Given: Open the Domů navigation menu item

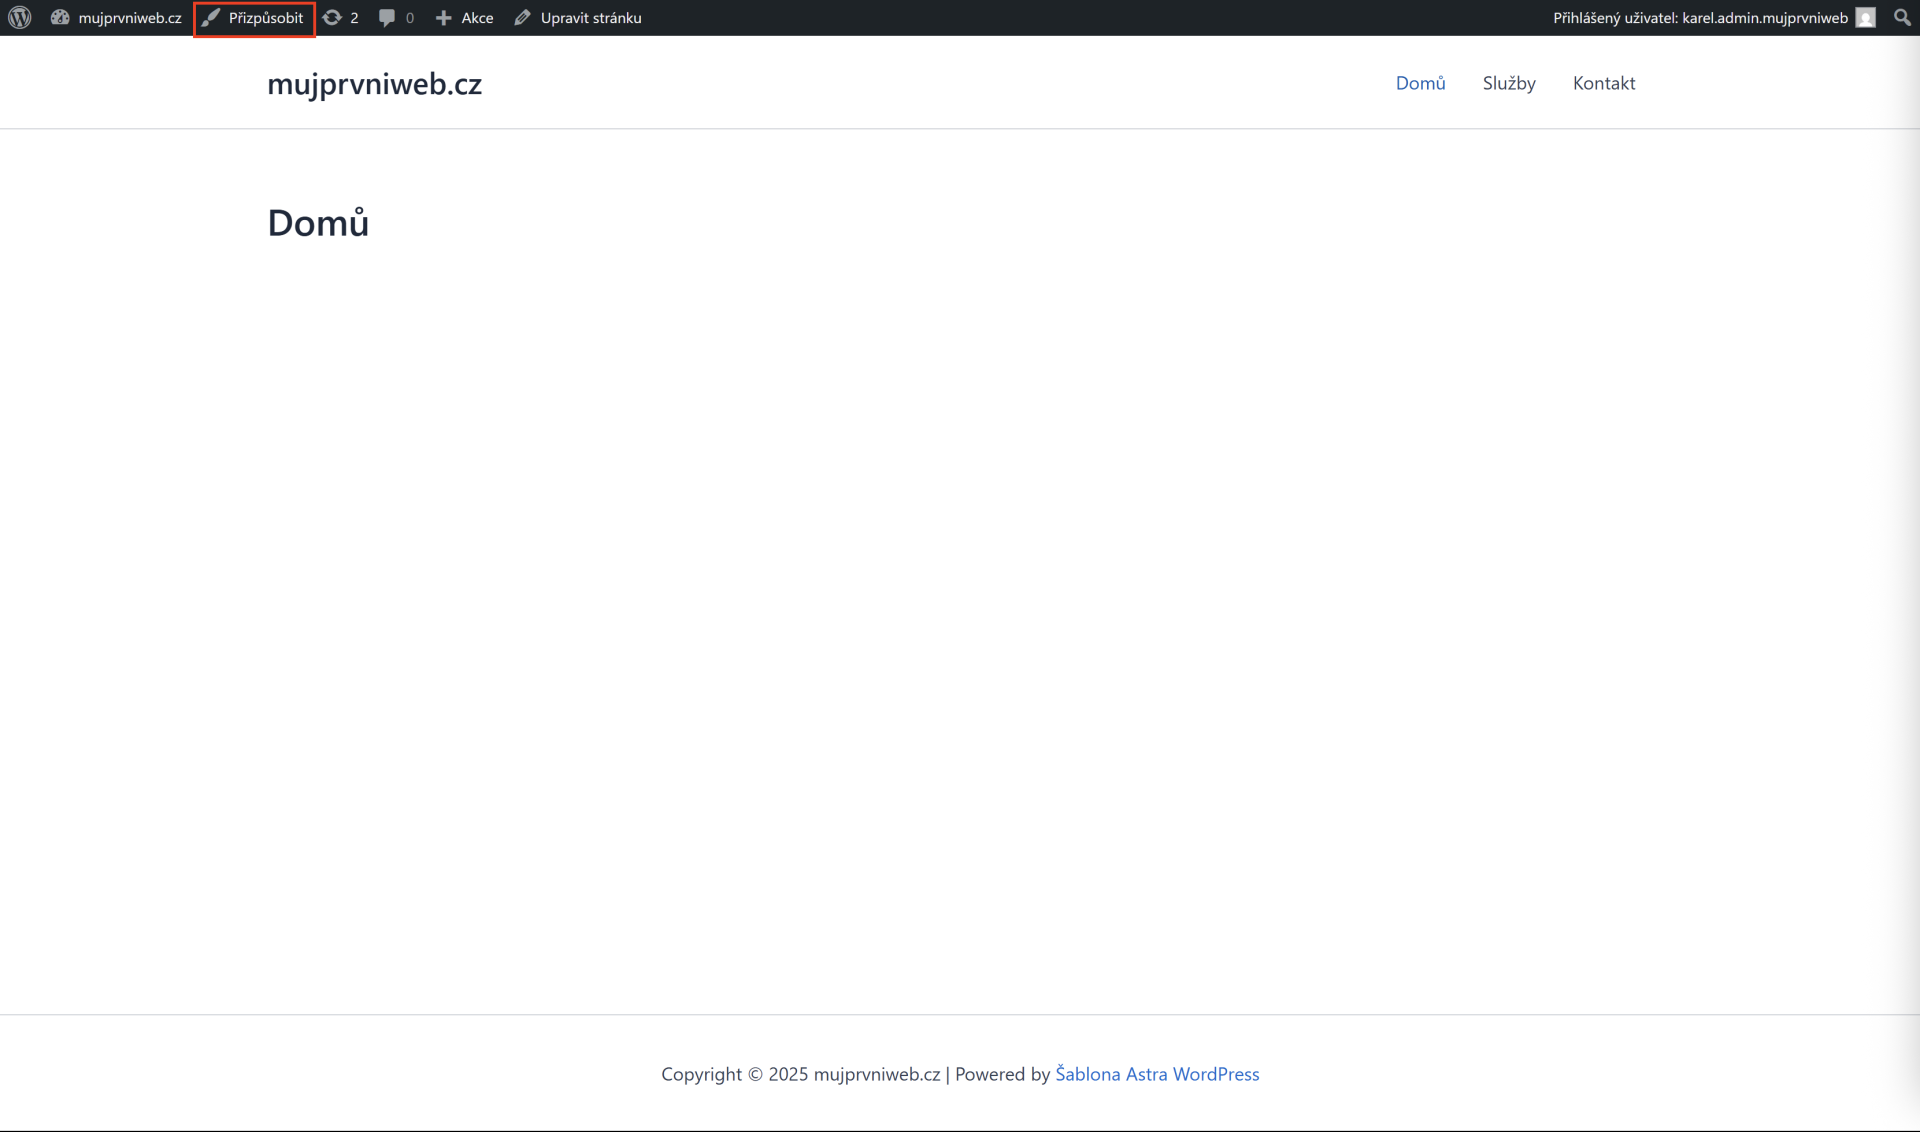Looking at the screenshot, I should pyautogui.click(x=1420, y=83).
